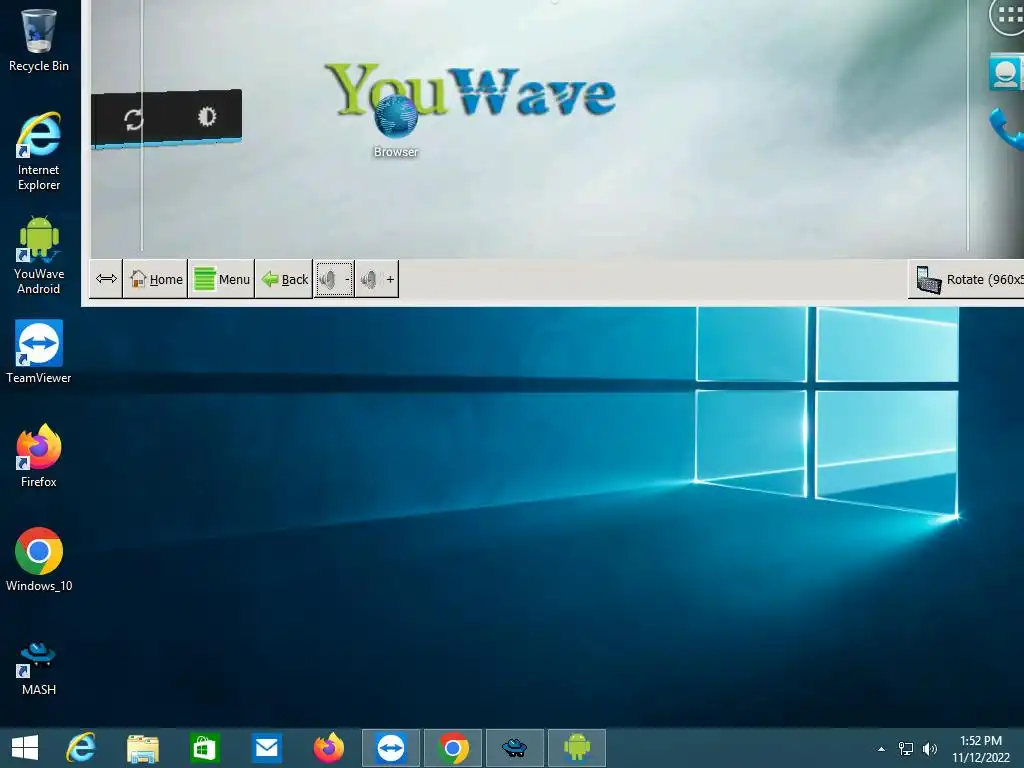
Task: Launch Firefox from the taskbar
Action: coord(328,748)
